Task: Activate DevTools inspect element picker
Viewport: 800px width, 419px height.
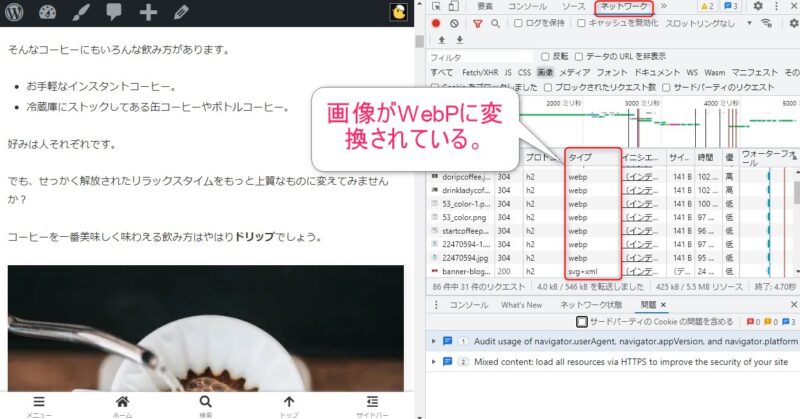Action: (x=436, y=6)
